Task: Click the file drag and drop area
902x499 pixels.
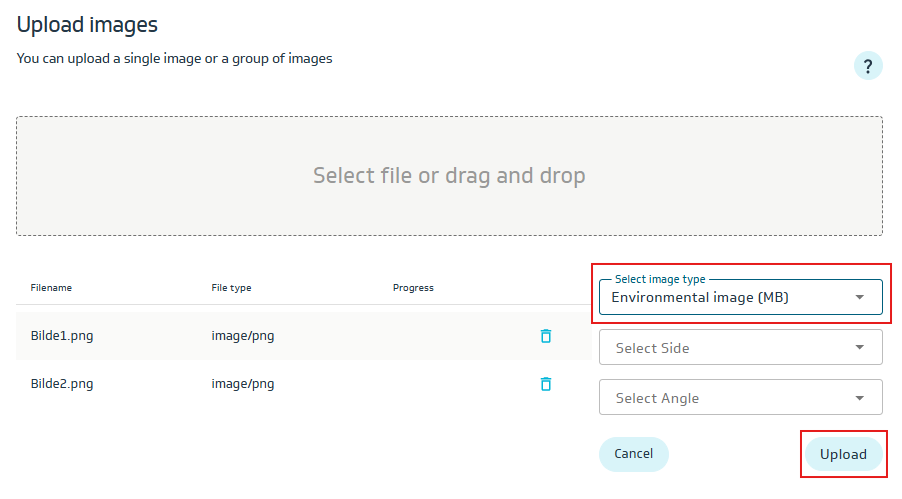Action: point(449,176)
